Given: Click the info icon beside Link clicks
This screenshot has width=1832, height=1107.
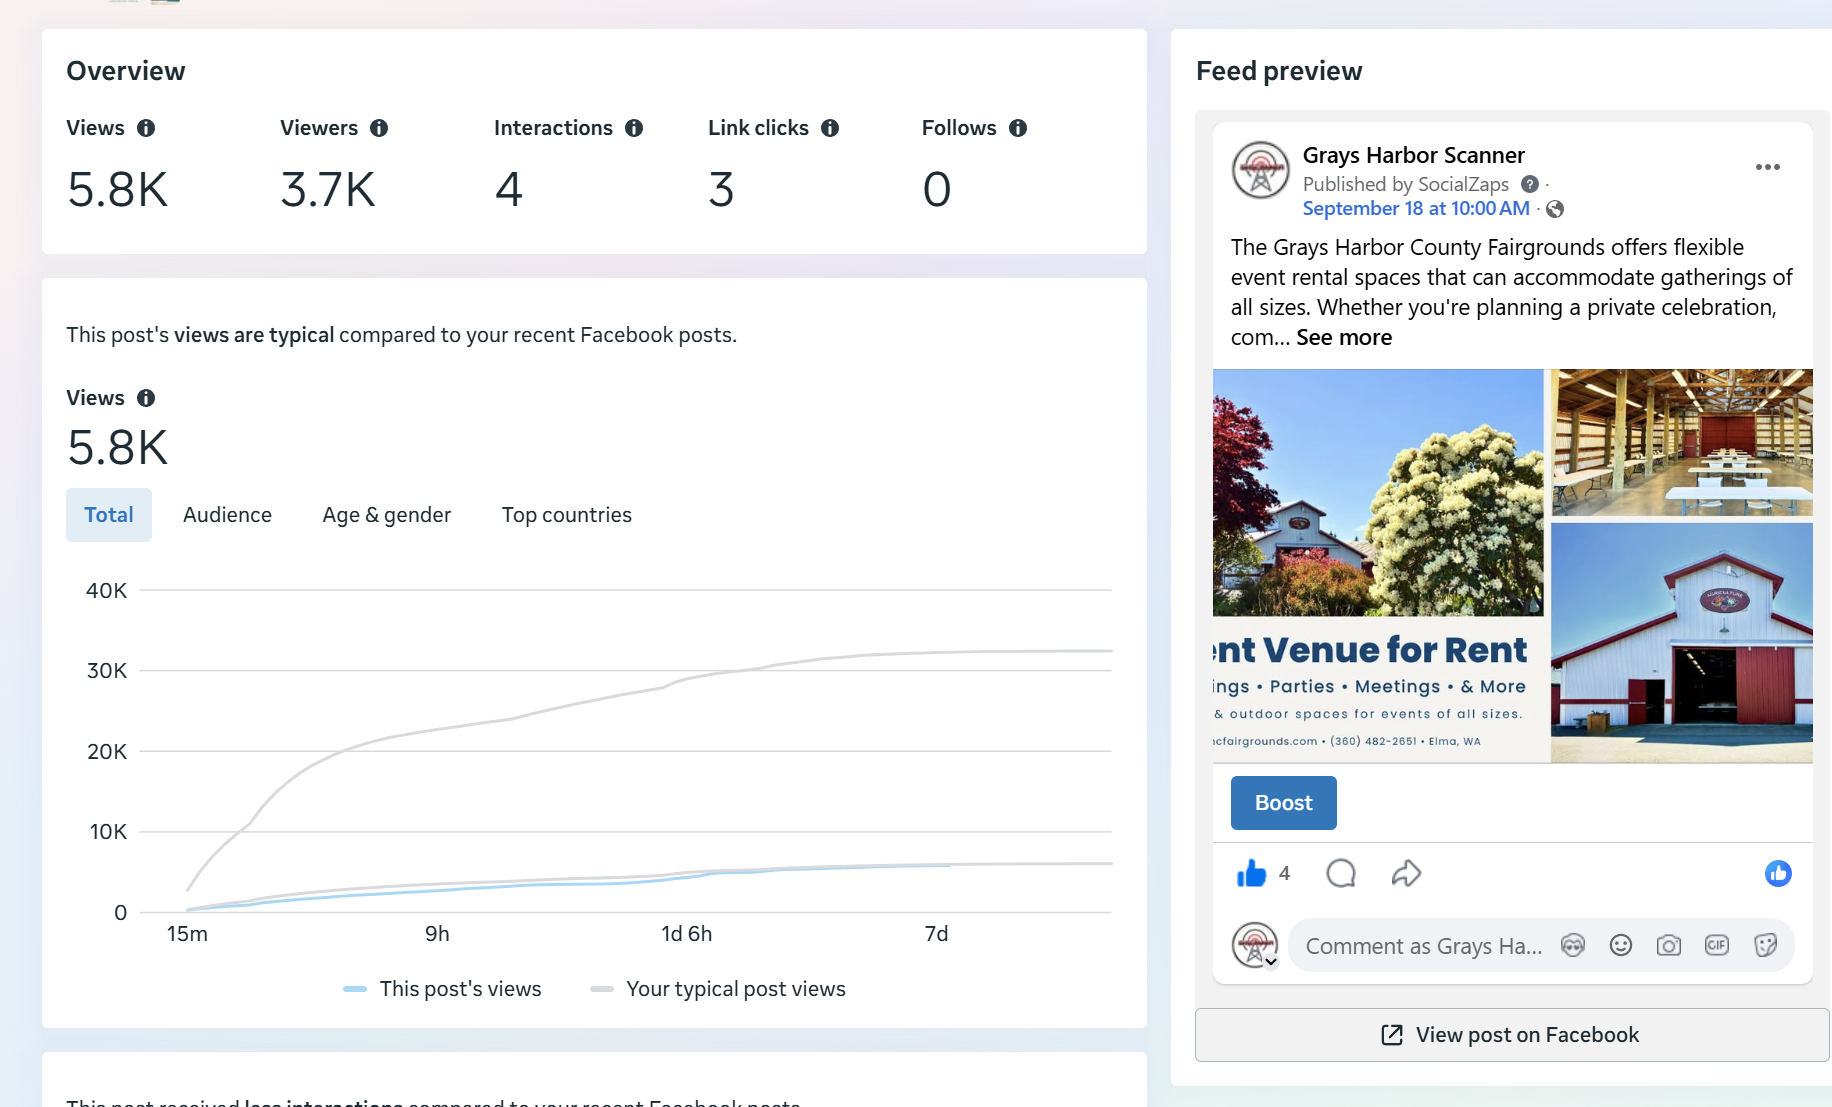Looking at the screenshot, I should 830,128.
